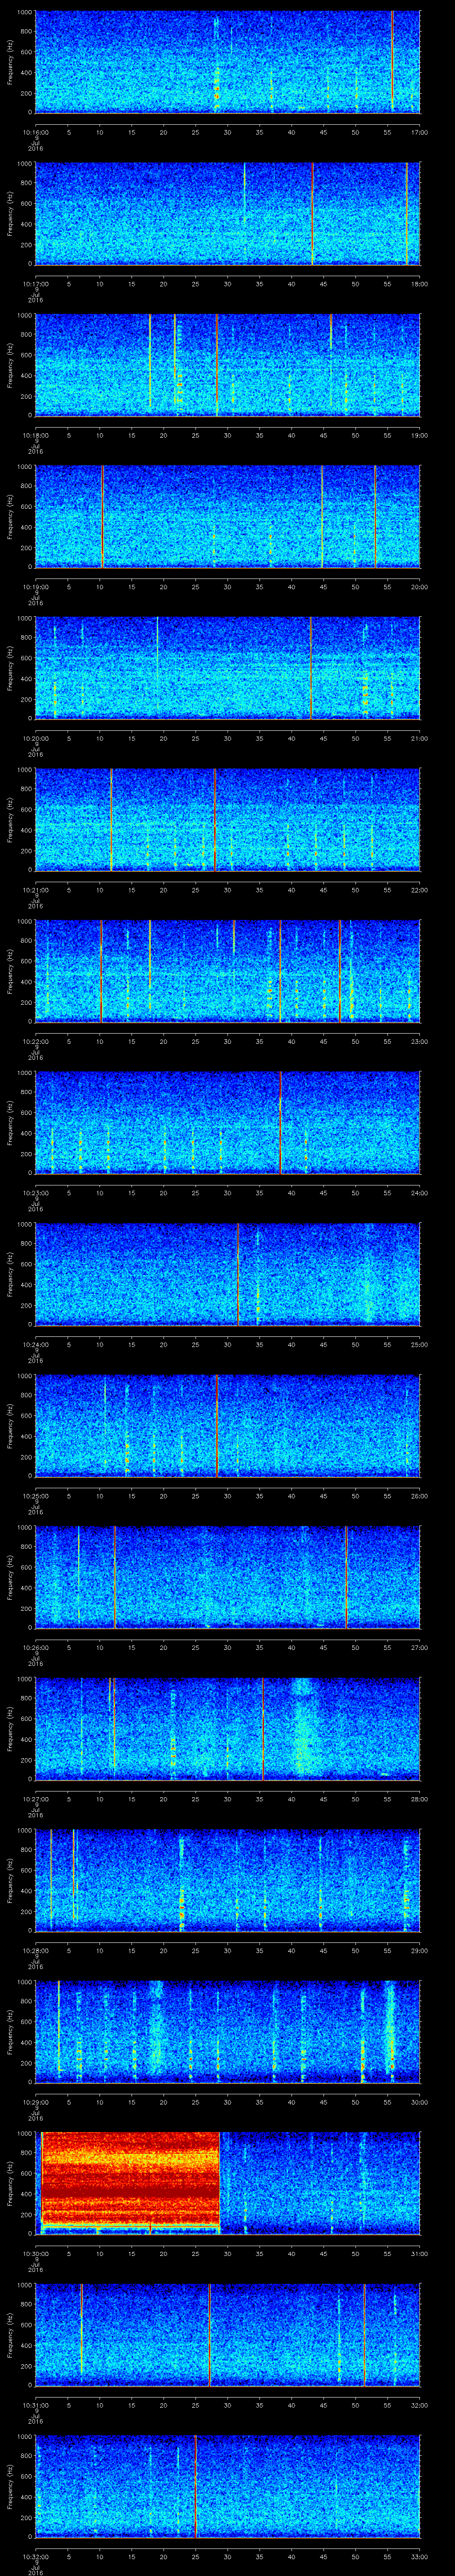Click the '10:30:00' start time label

point(35,2253)
